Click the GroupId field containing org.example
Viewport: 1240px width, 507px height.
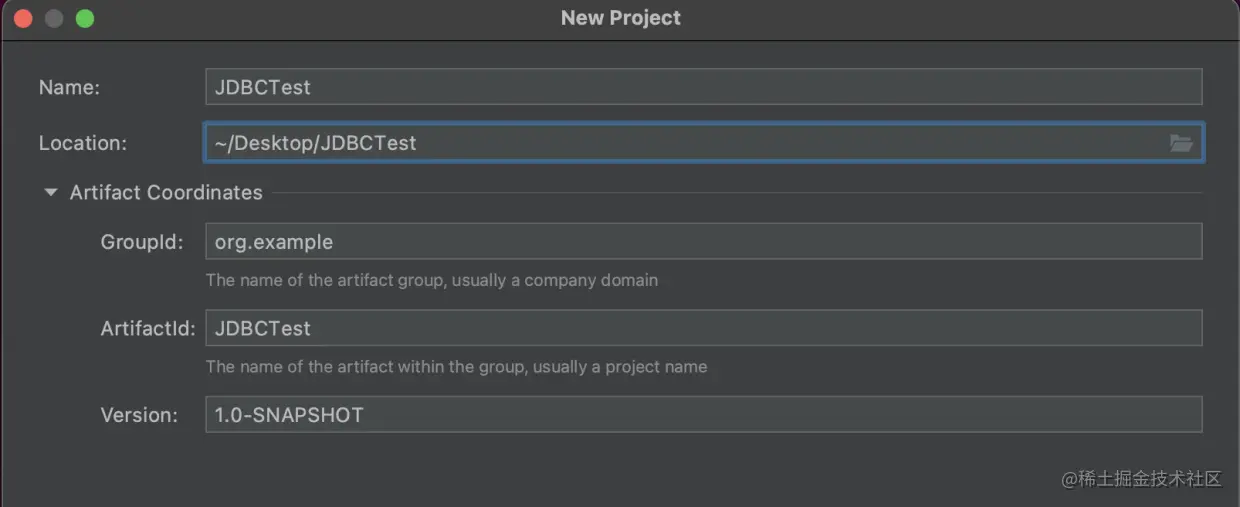point(702,242)
